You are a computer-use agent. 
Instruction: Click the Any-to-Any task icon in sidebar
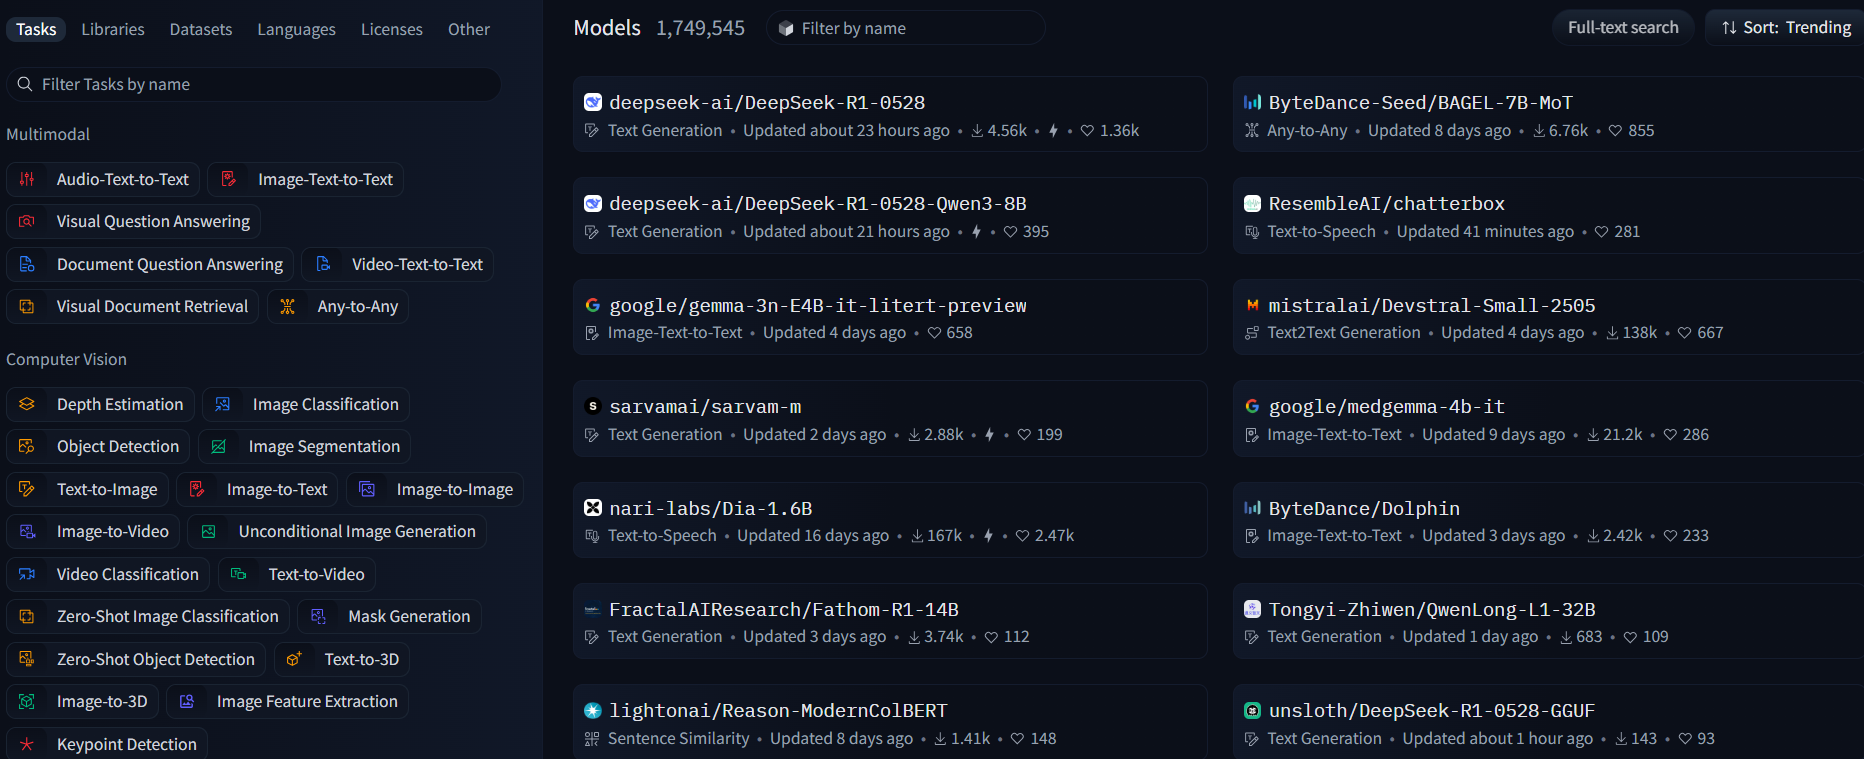click(288, 306)
